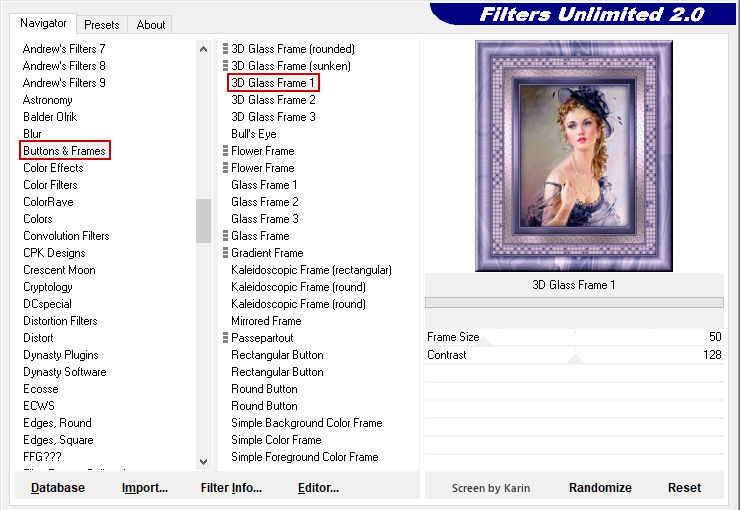Open the About tab
740x510 pixels.
tap(151, 25)
